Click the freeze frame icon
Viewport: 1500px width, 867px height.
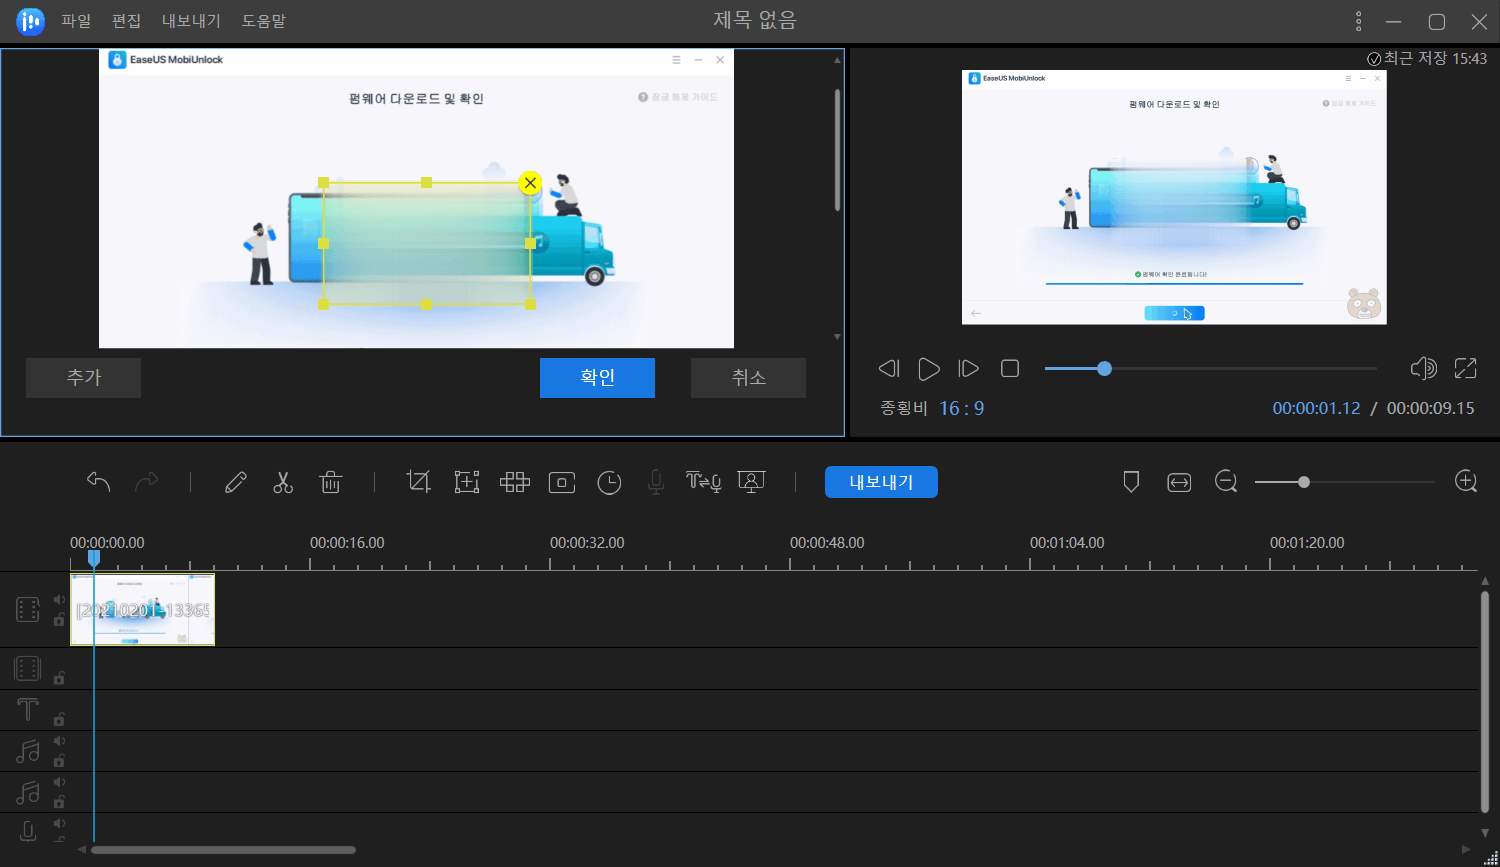tap(562, 482)
